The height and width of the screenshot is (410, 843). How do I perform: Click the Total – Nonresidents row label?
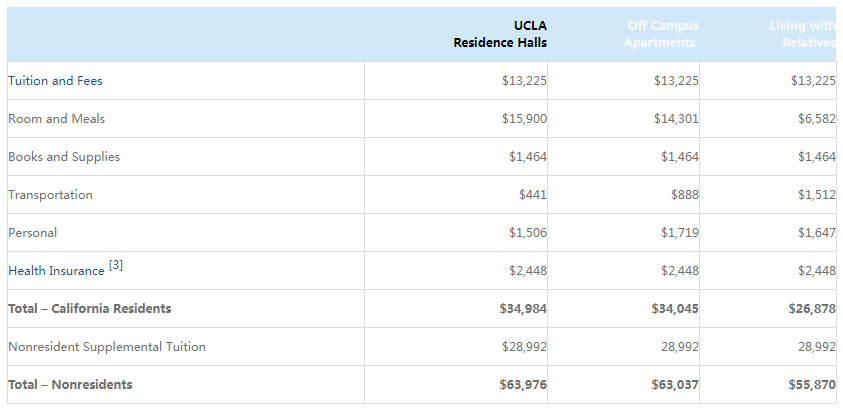70,385
